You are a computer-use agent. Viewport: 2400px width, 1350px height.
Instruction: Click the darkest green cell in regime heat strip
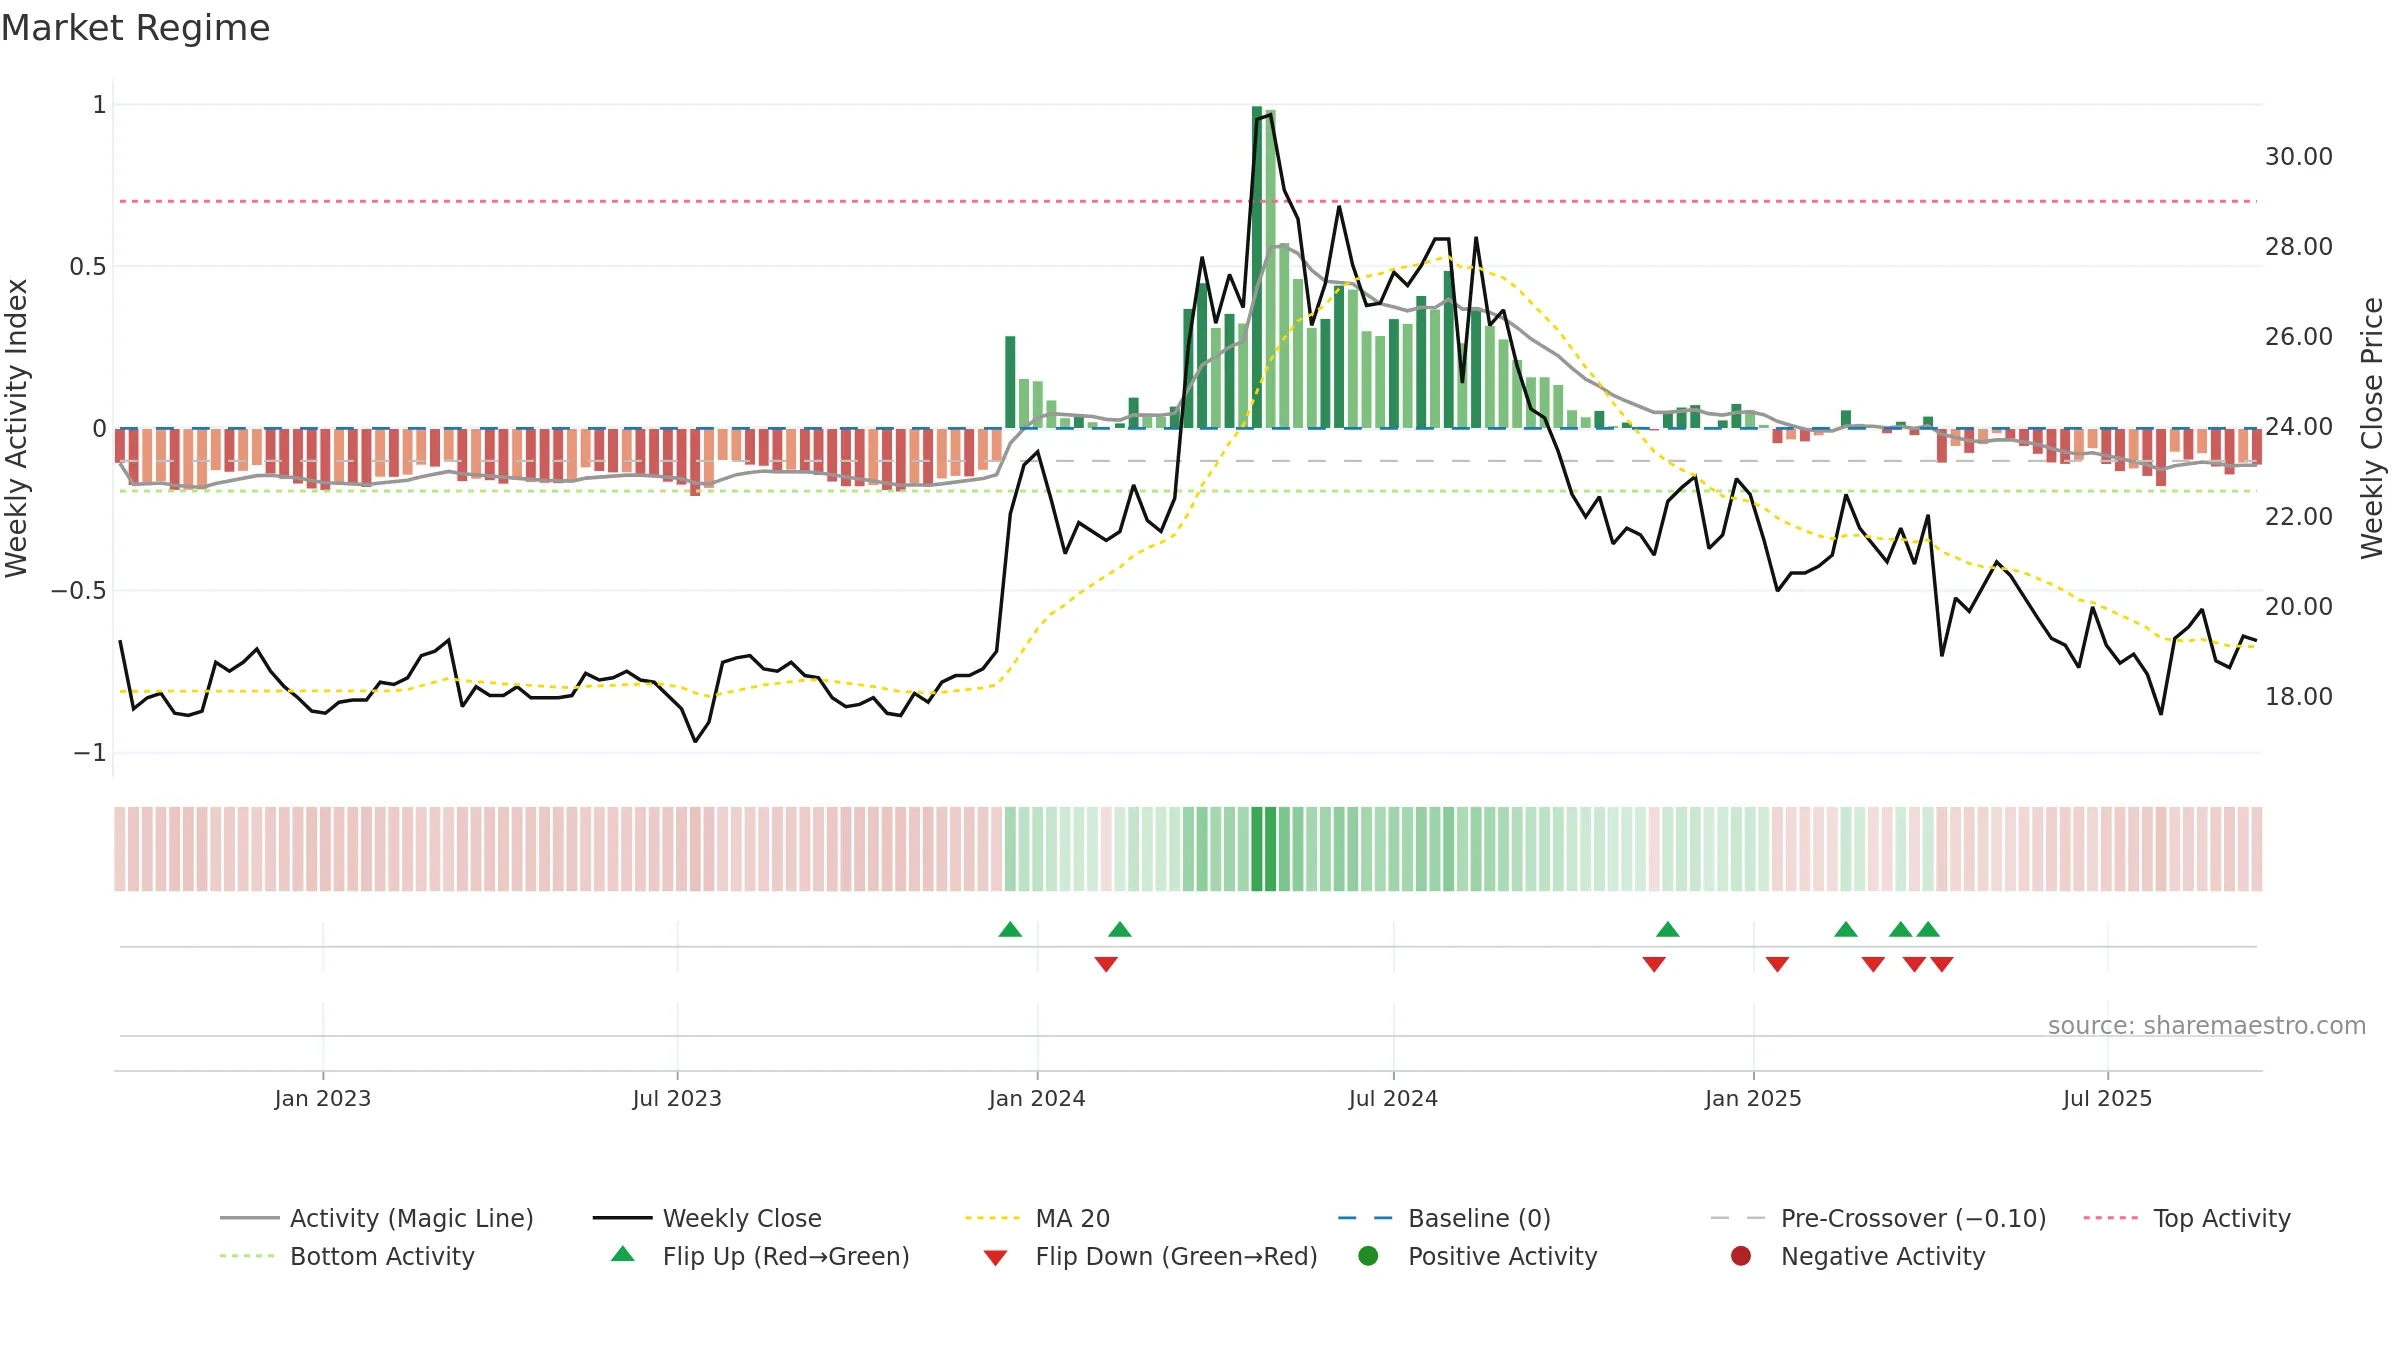click(1257, 849)
